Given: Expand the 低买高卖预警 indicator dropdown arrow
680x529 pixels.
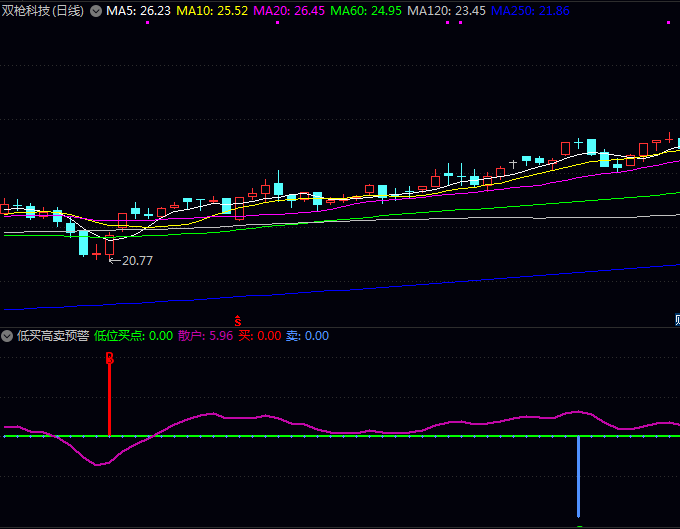Looking at the screenshot, I should (x=8, y=336).
